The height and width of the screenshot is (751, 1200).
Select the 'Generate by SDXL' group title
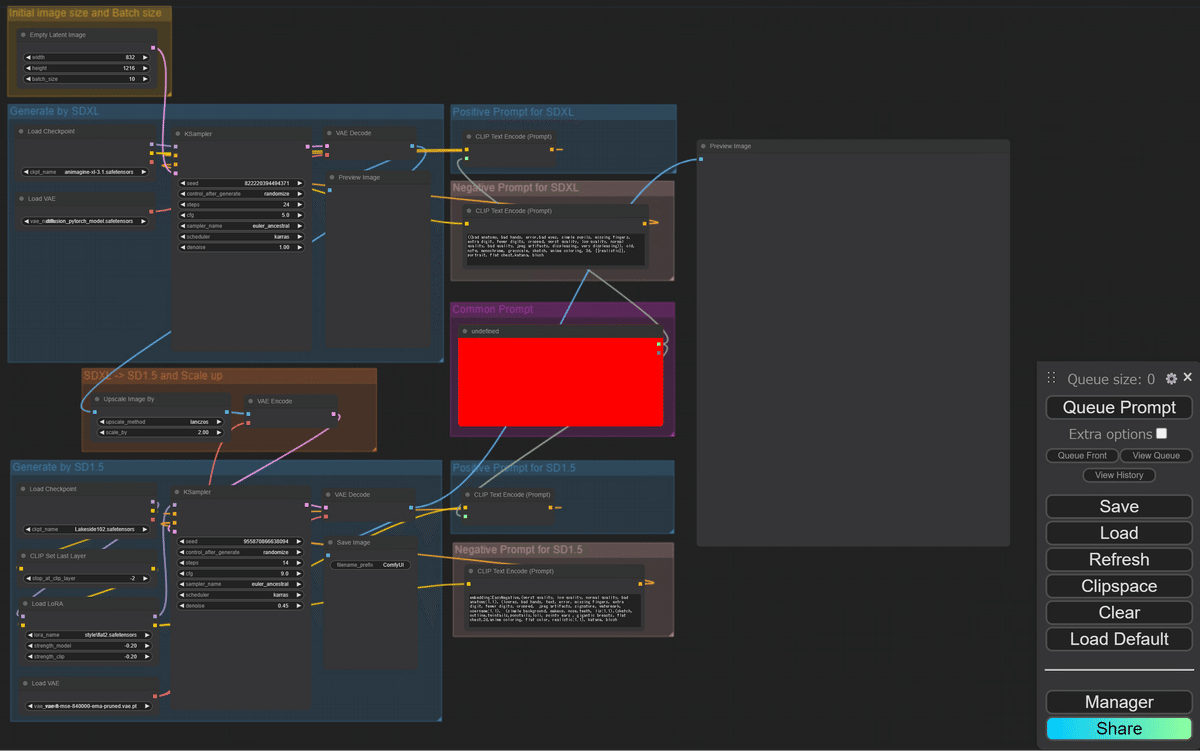tap(55, 112)
